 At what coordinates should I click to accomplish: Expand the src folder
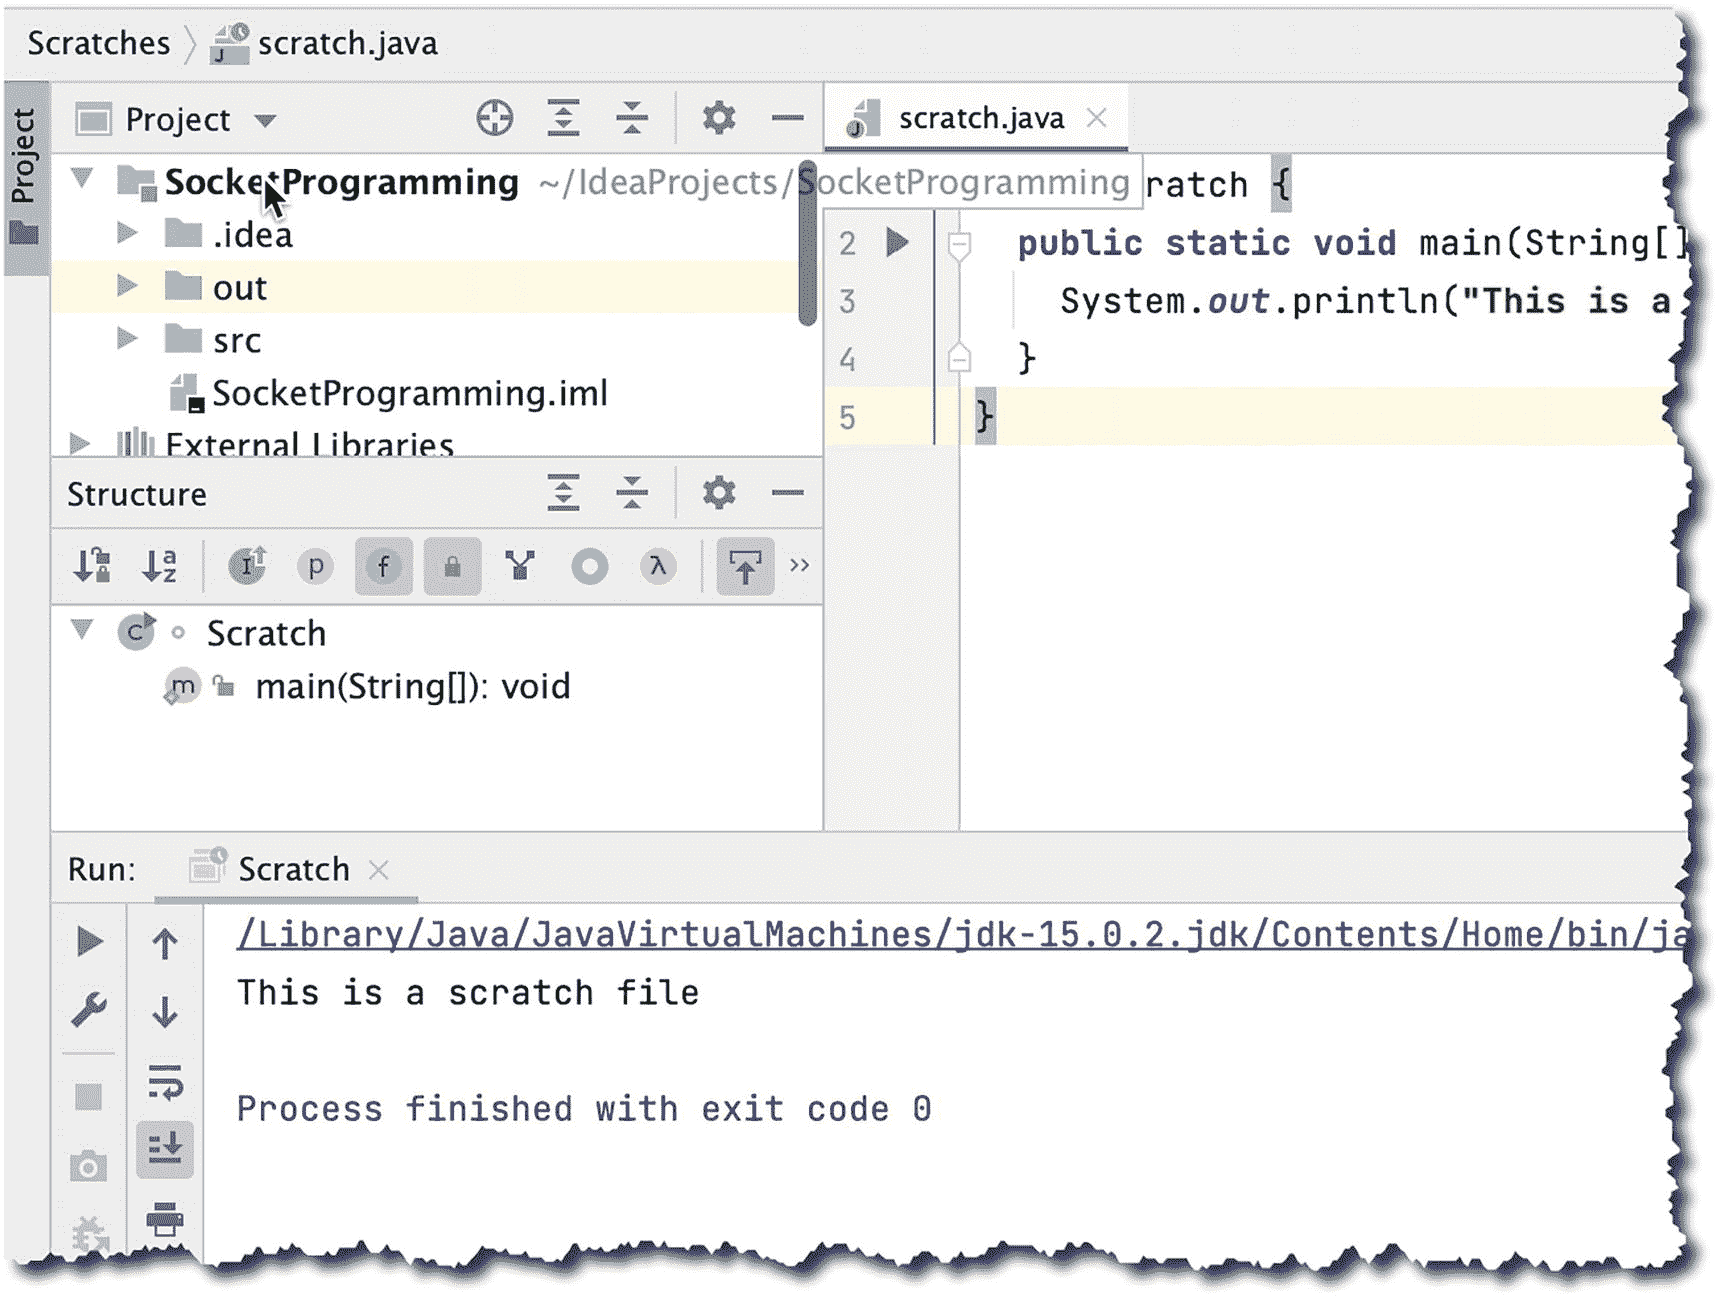[x=127, y=339]
